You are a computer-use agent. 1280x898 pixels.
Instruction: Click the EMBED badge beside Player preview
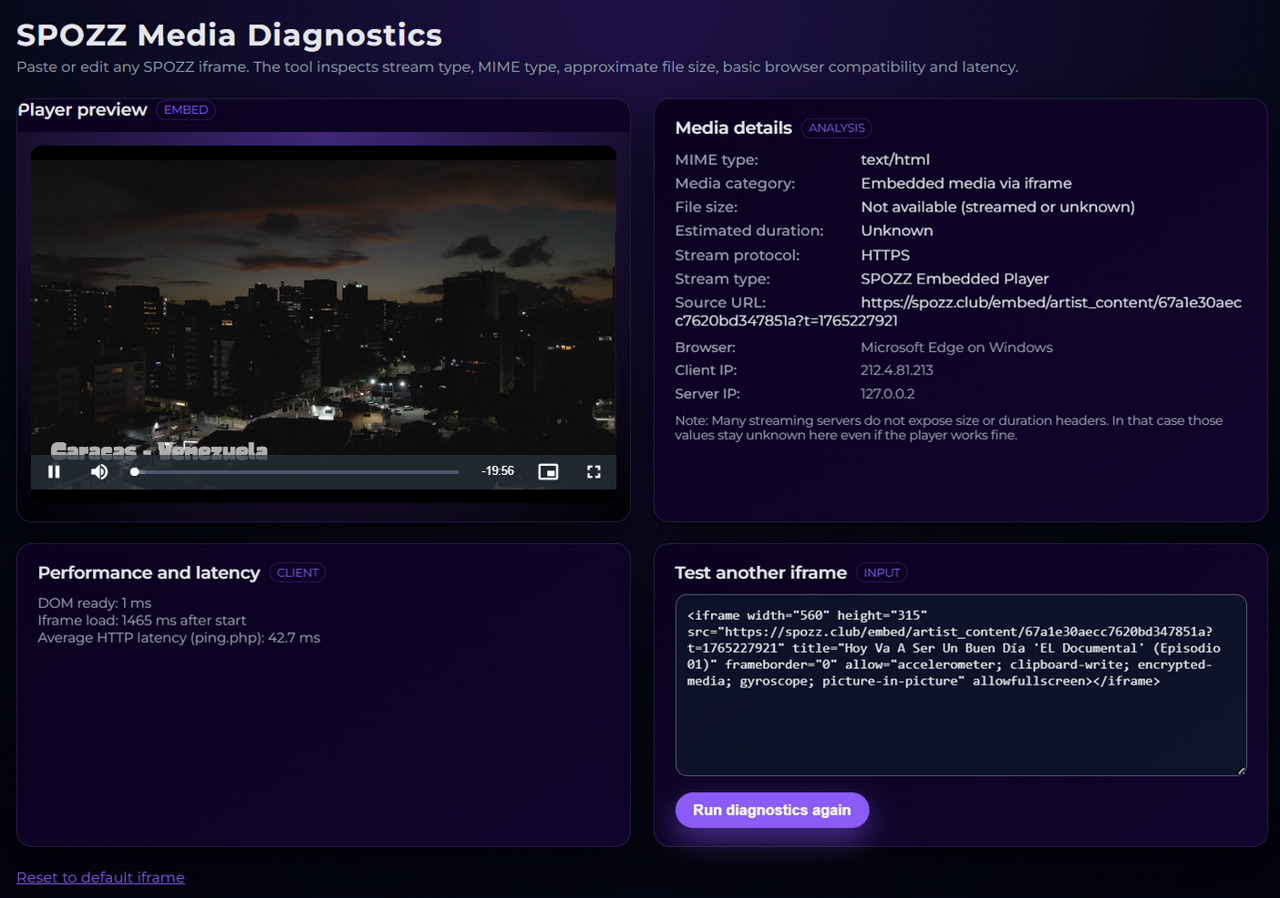tap(186, 110)
